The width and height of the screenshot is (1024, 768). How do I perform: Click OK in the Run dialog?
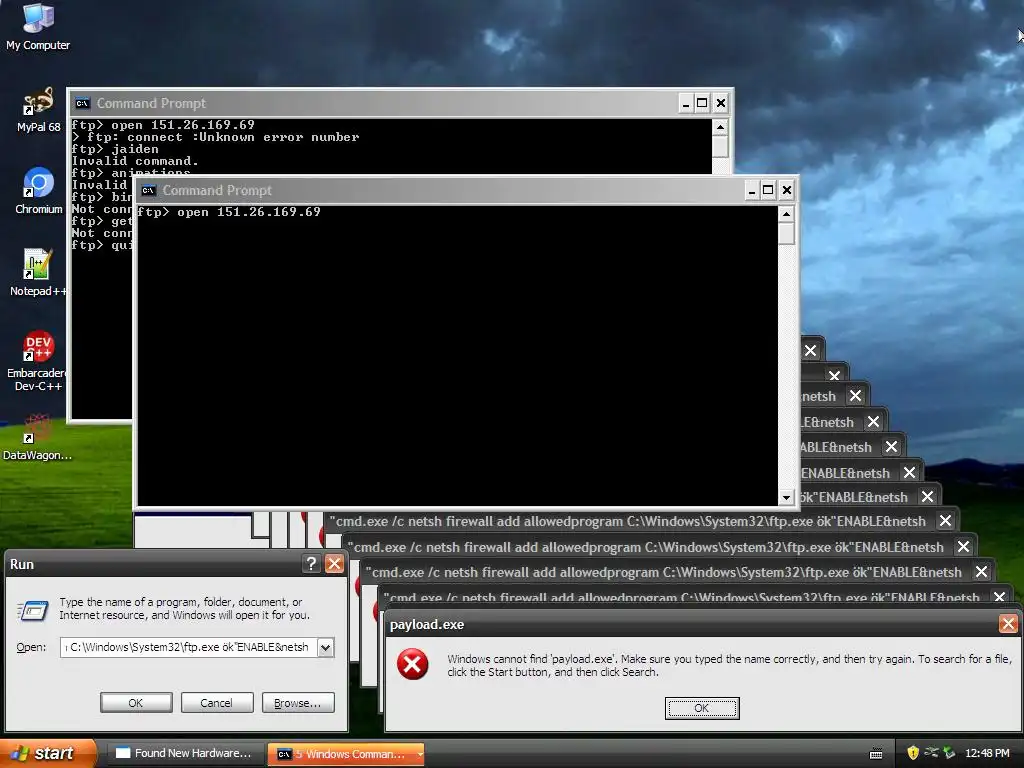tap(136, 703)
